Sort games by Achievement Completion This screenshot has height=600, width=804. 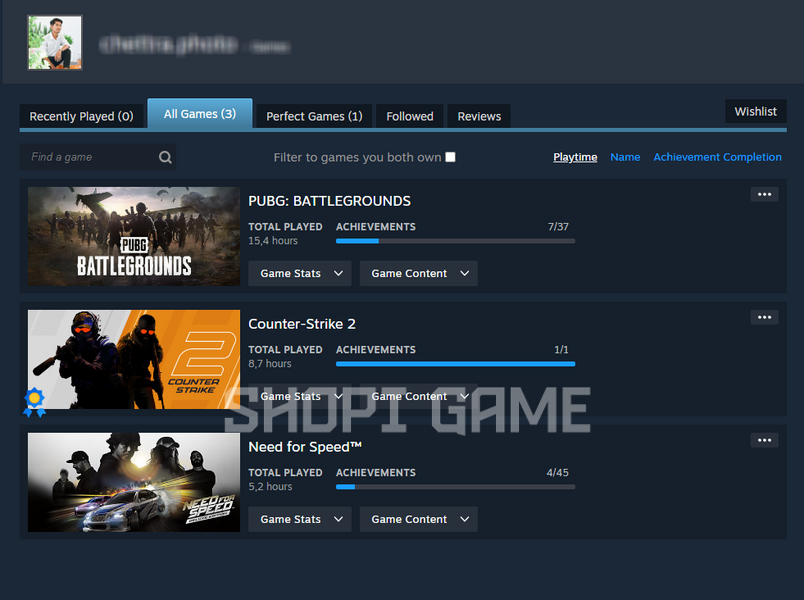point(717,157)
